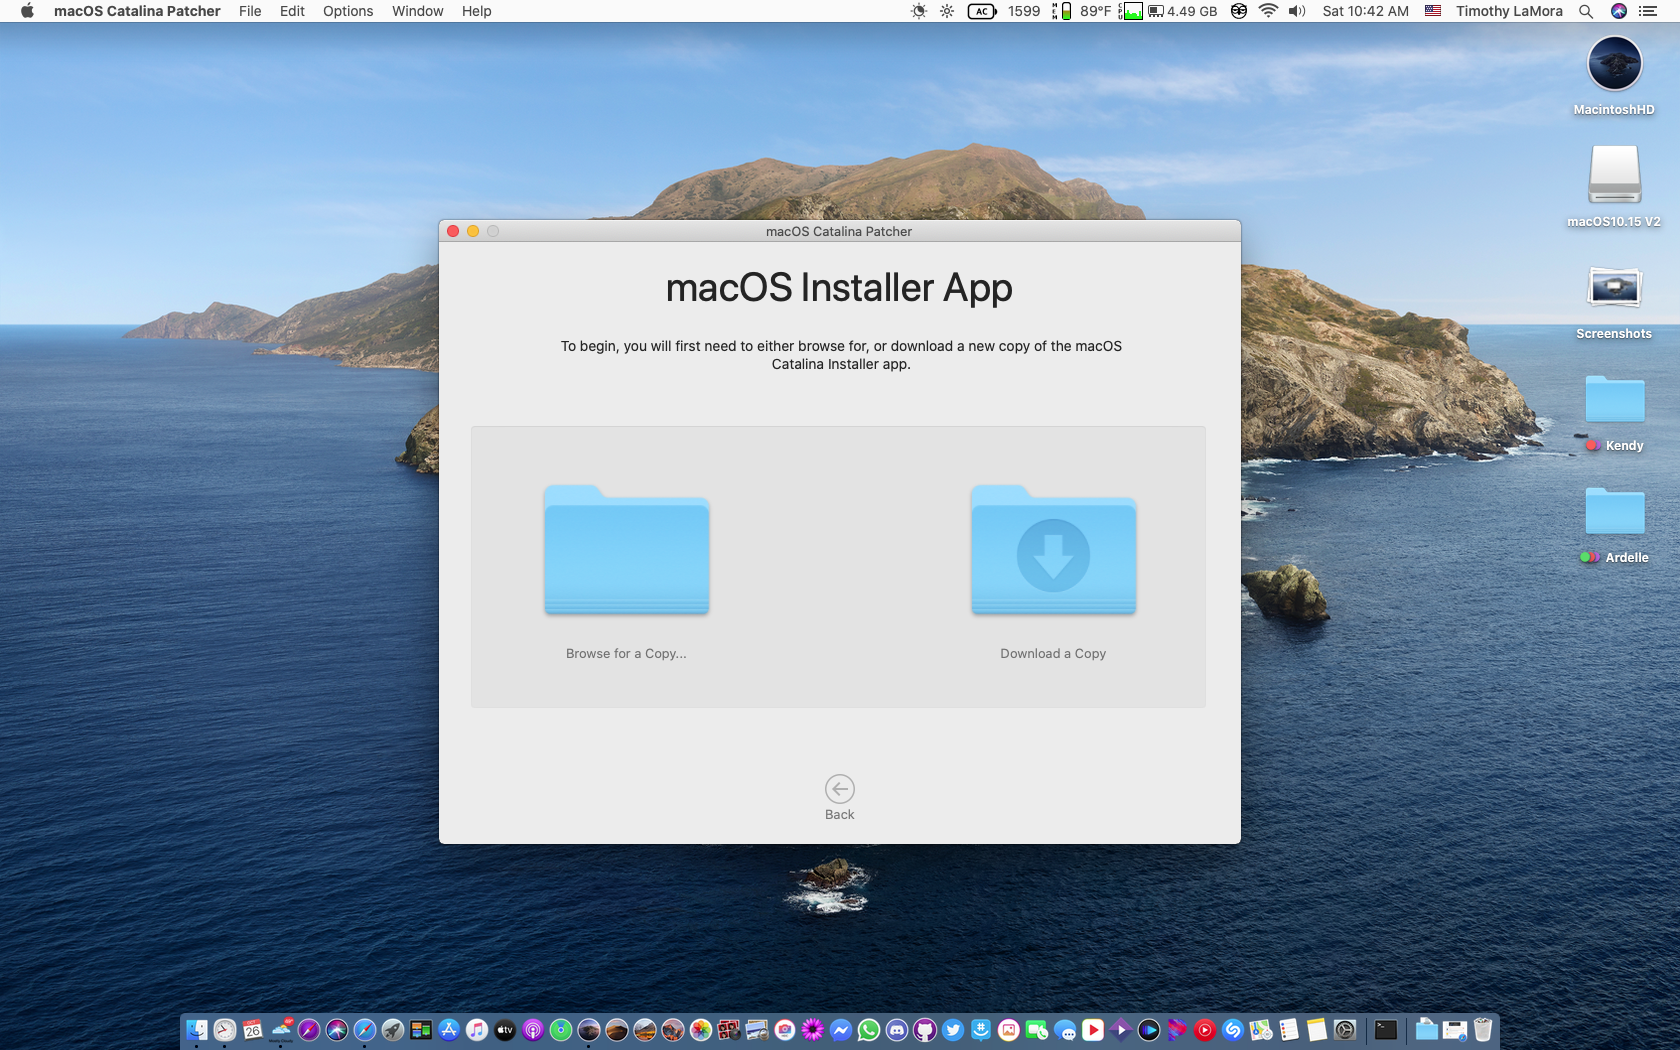Select the macOS10.15 V2 drive on desktop
This screenshot has height=1050, width=1680.
(1614, 175)
